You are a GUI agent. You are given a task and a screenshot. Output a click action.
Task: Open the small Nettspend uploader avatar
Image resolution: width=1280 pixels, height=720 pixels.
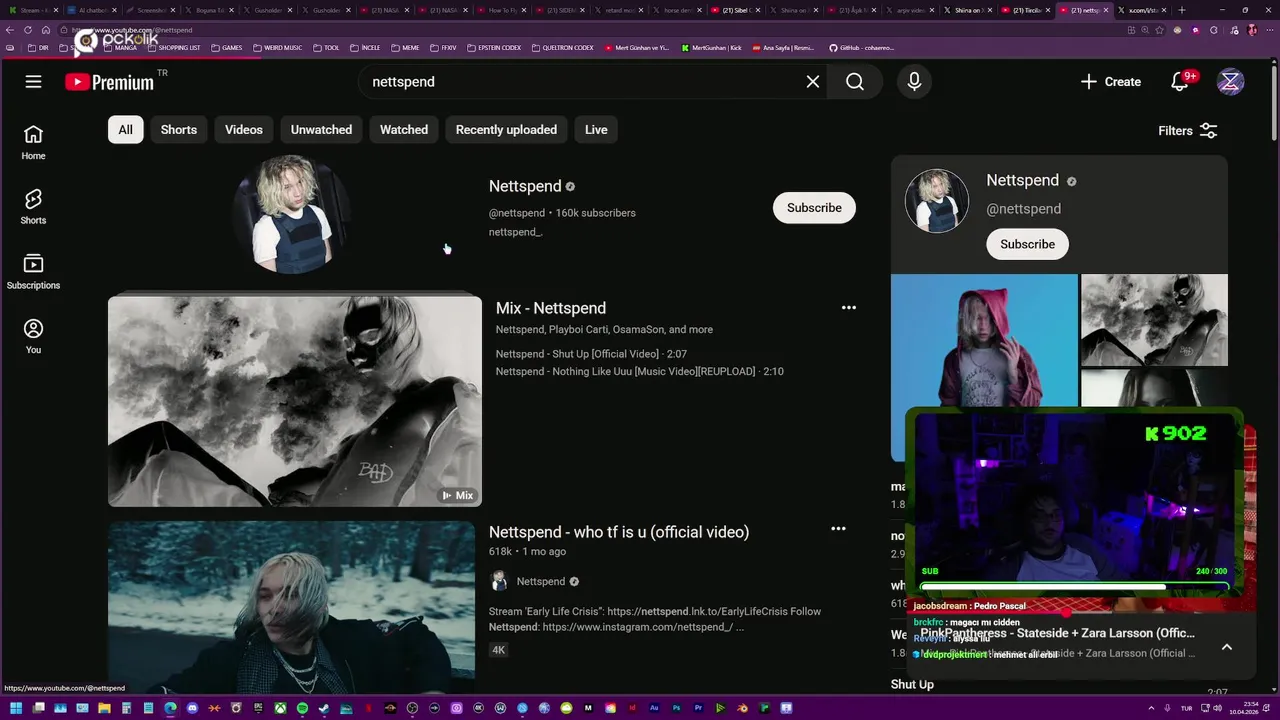point(499,581)
